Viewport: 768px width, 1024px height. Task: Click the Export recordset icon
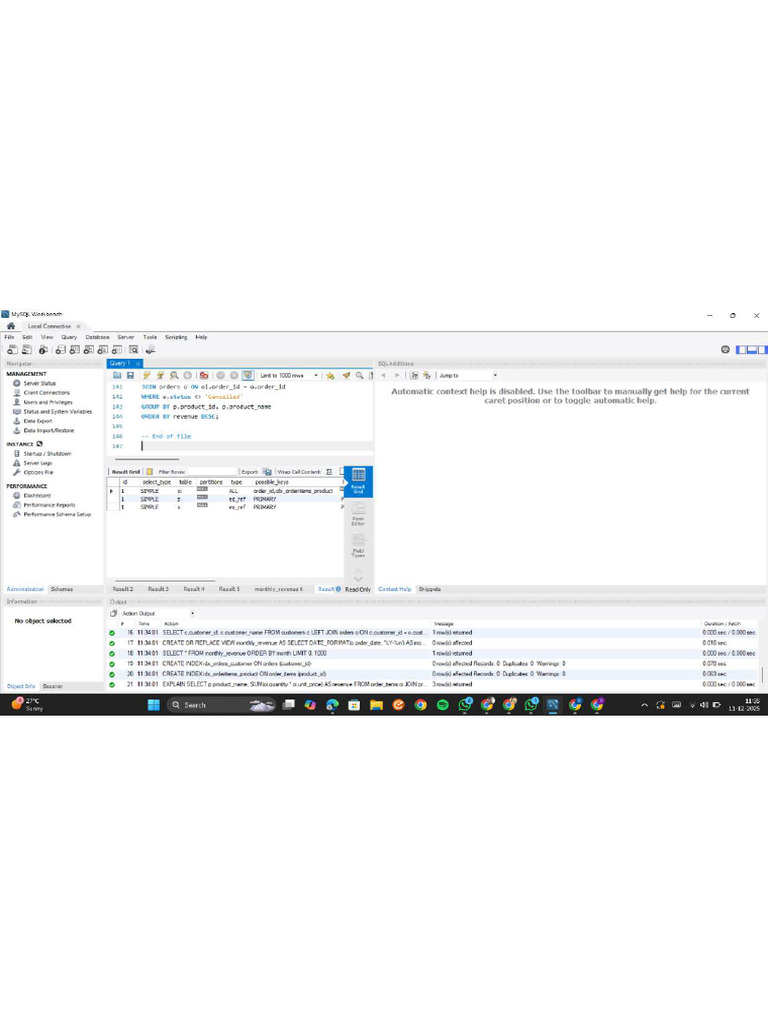click(x=267, y=472)
